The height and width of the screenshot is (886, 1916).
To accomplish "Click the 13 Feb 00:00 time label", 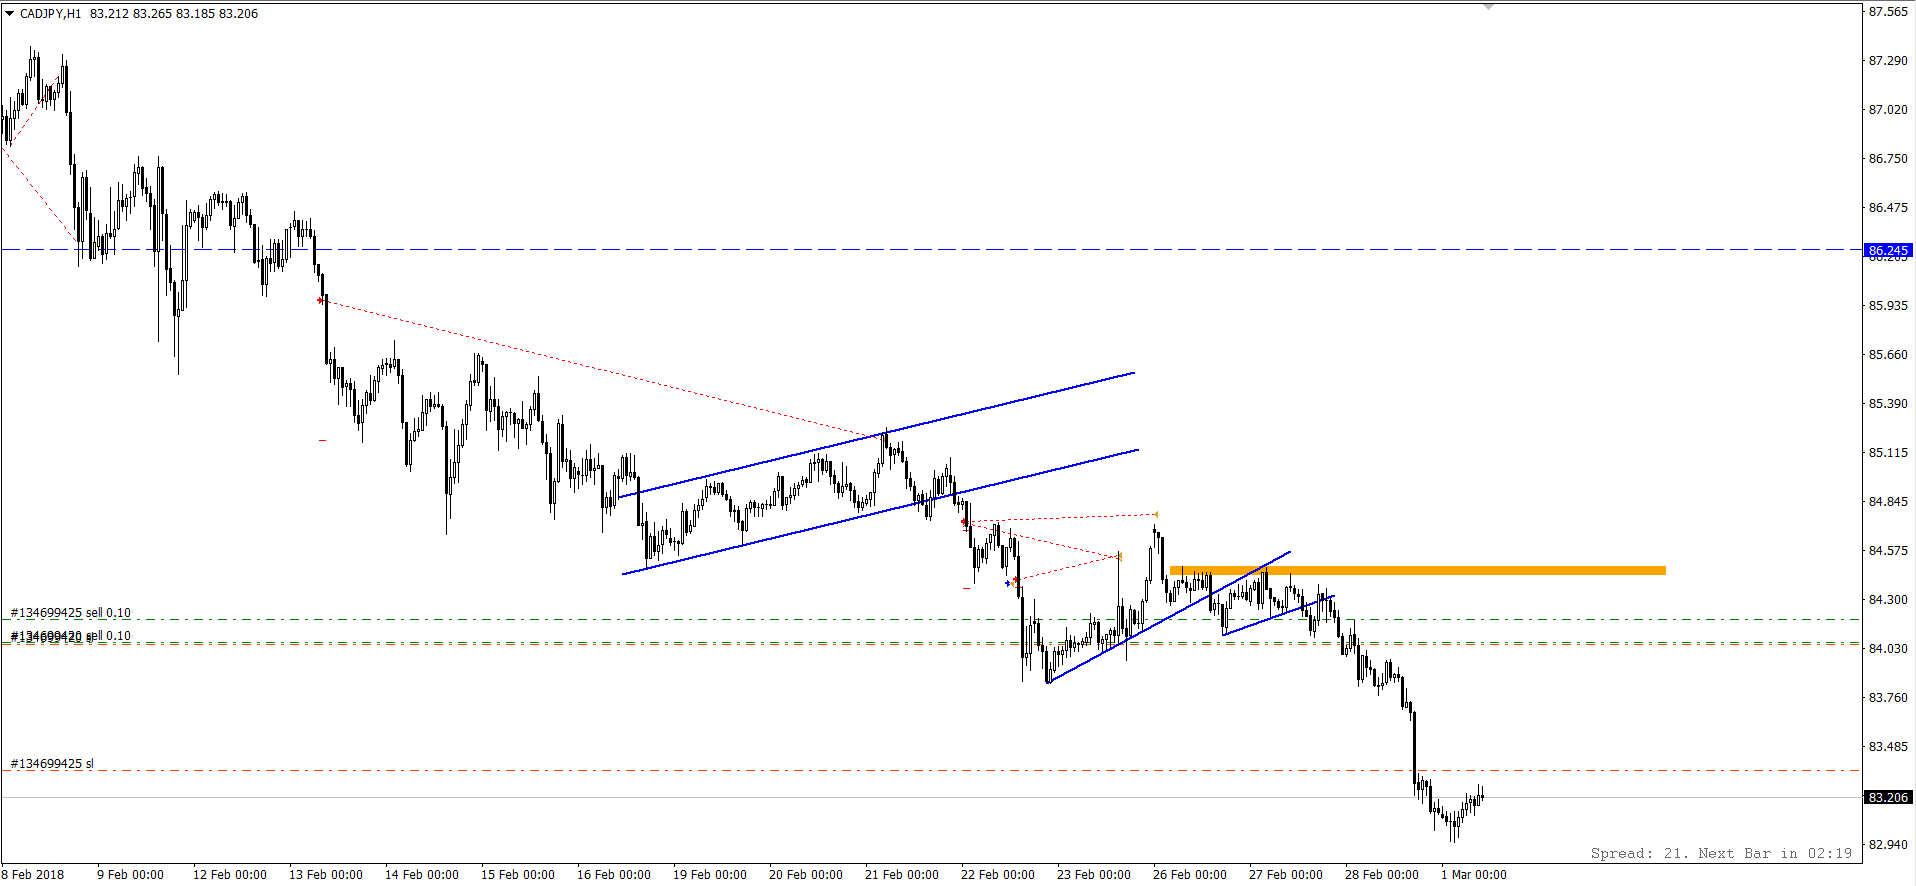I will tap(326, 875).
